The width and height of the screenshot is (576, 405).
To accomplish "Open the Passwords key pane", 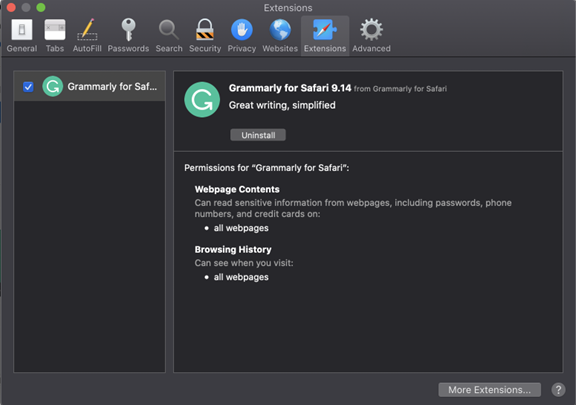I will point(128,36).
